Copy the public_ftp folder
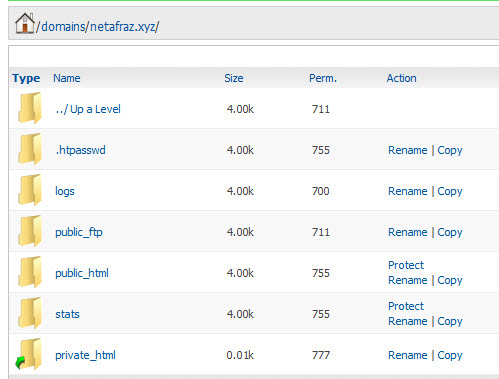Viewport: 499px width, 379px height. [x=450, y=233]
